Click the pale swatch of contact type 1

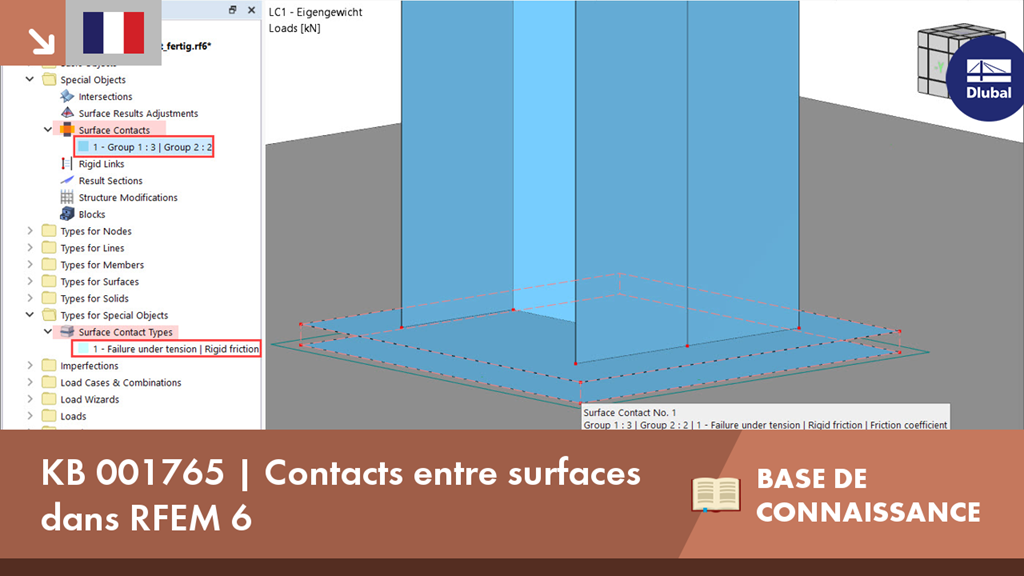pos(84,349)
